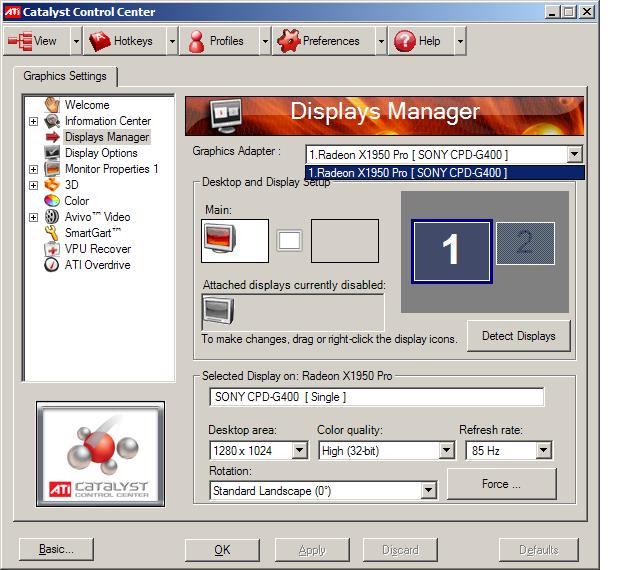Image resolution: width=640 pixels, height=570 pixels.
Task: Open the Desktop area resolution dropdown
Action: click(x=300, y=450)
